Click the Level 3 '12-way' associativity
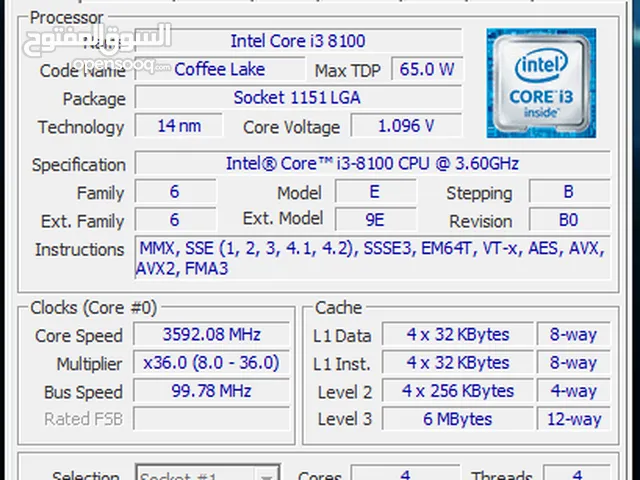The width and height of the screenshot is (640, 480). [574, 418]
